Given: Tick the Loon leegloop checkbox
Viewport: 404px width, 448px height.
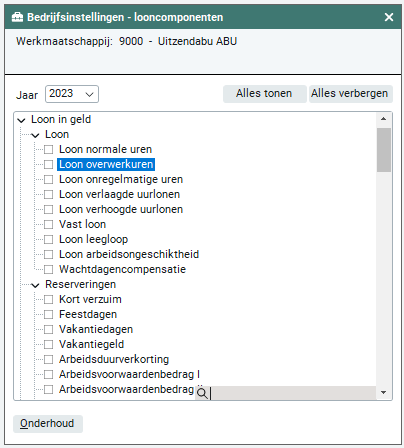Looking at the screenshot, I should 49,239.
